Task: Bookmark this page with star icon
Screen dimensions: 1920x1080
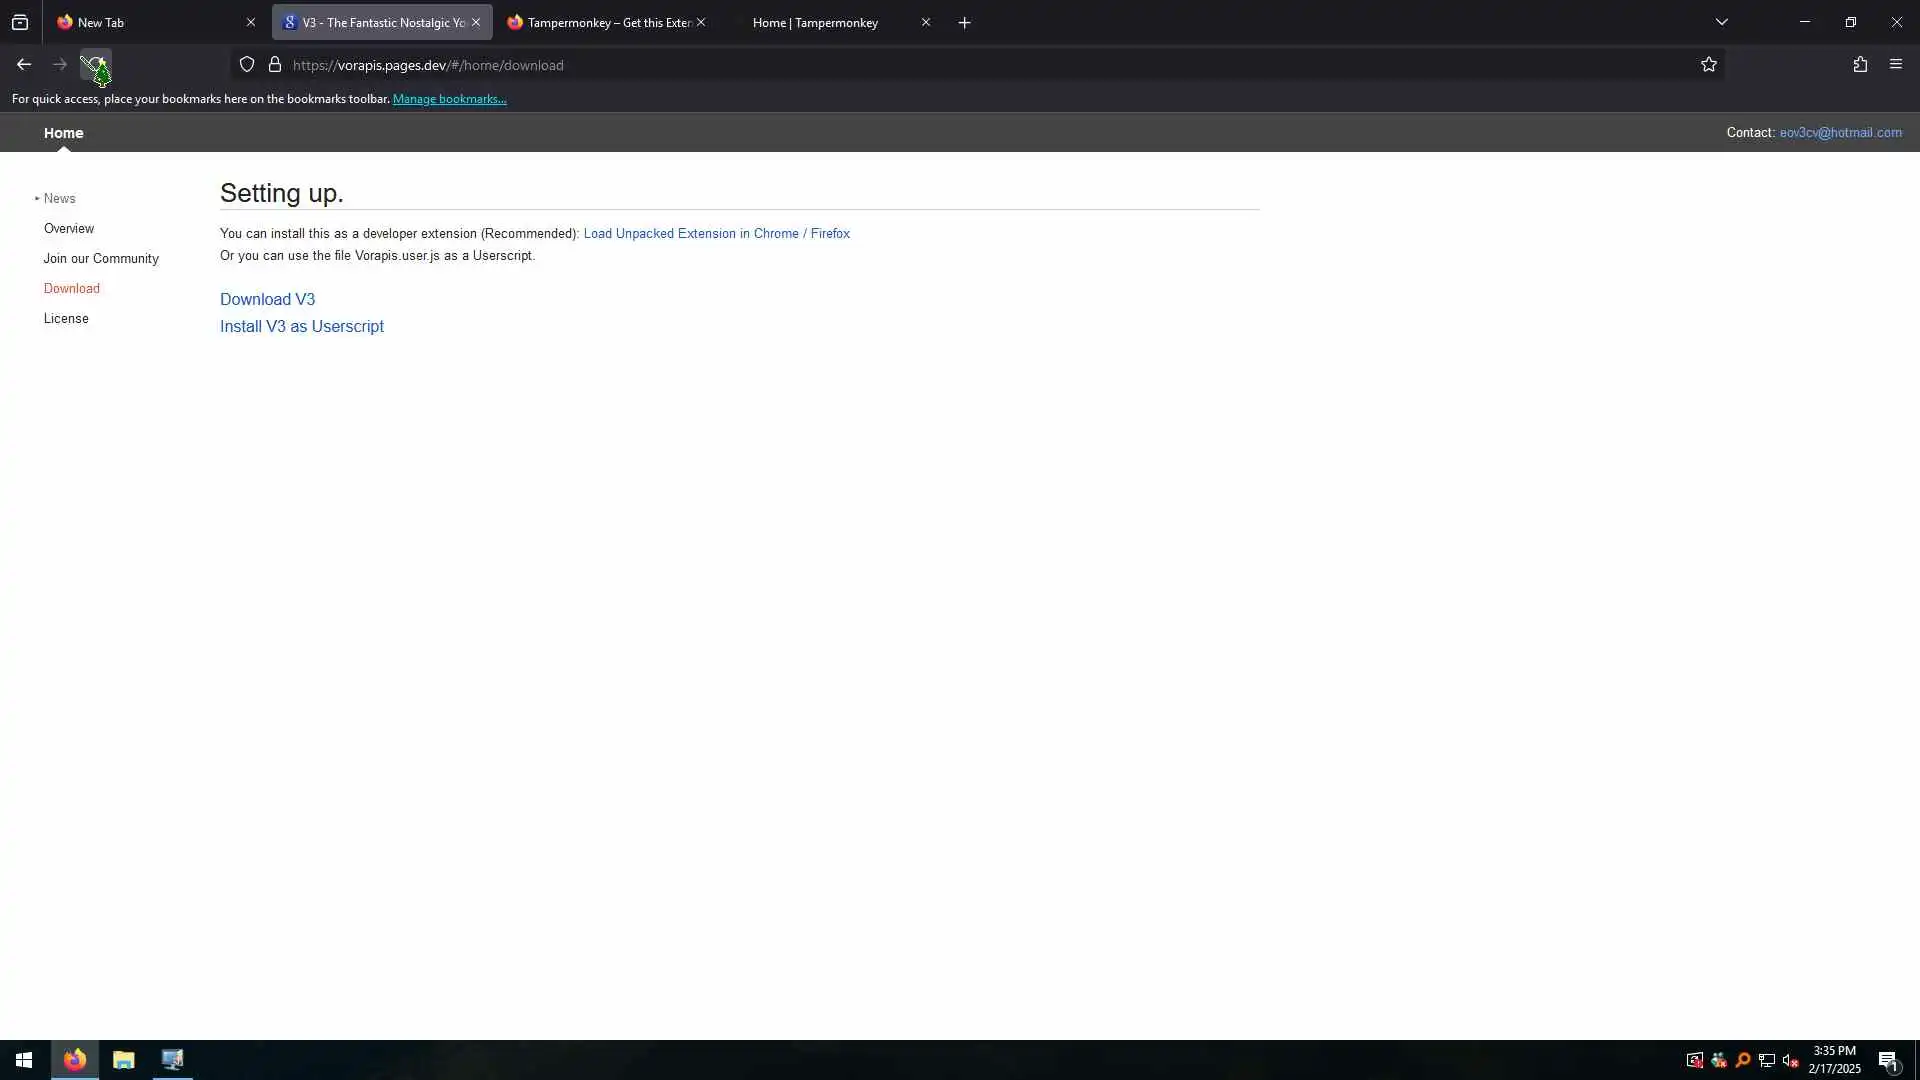Action: pyautogui.click(x=1708, y=65)
